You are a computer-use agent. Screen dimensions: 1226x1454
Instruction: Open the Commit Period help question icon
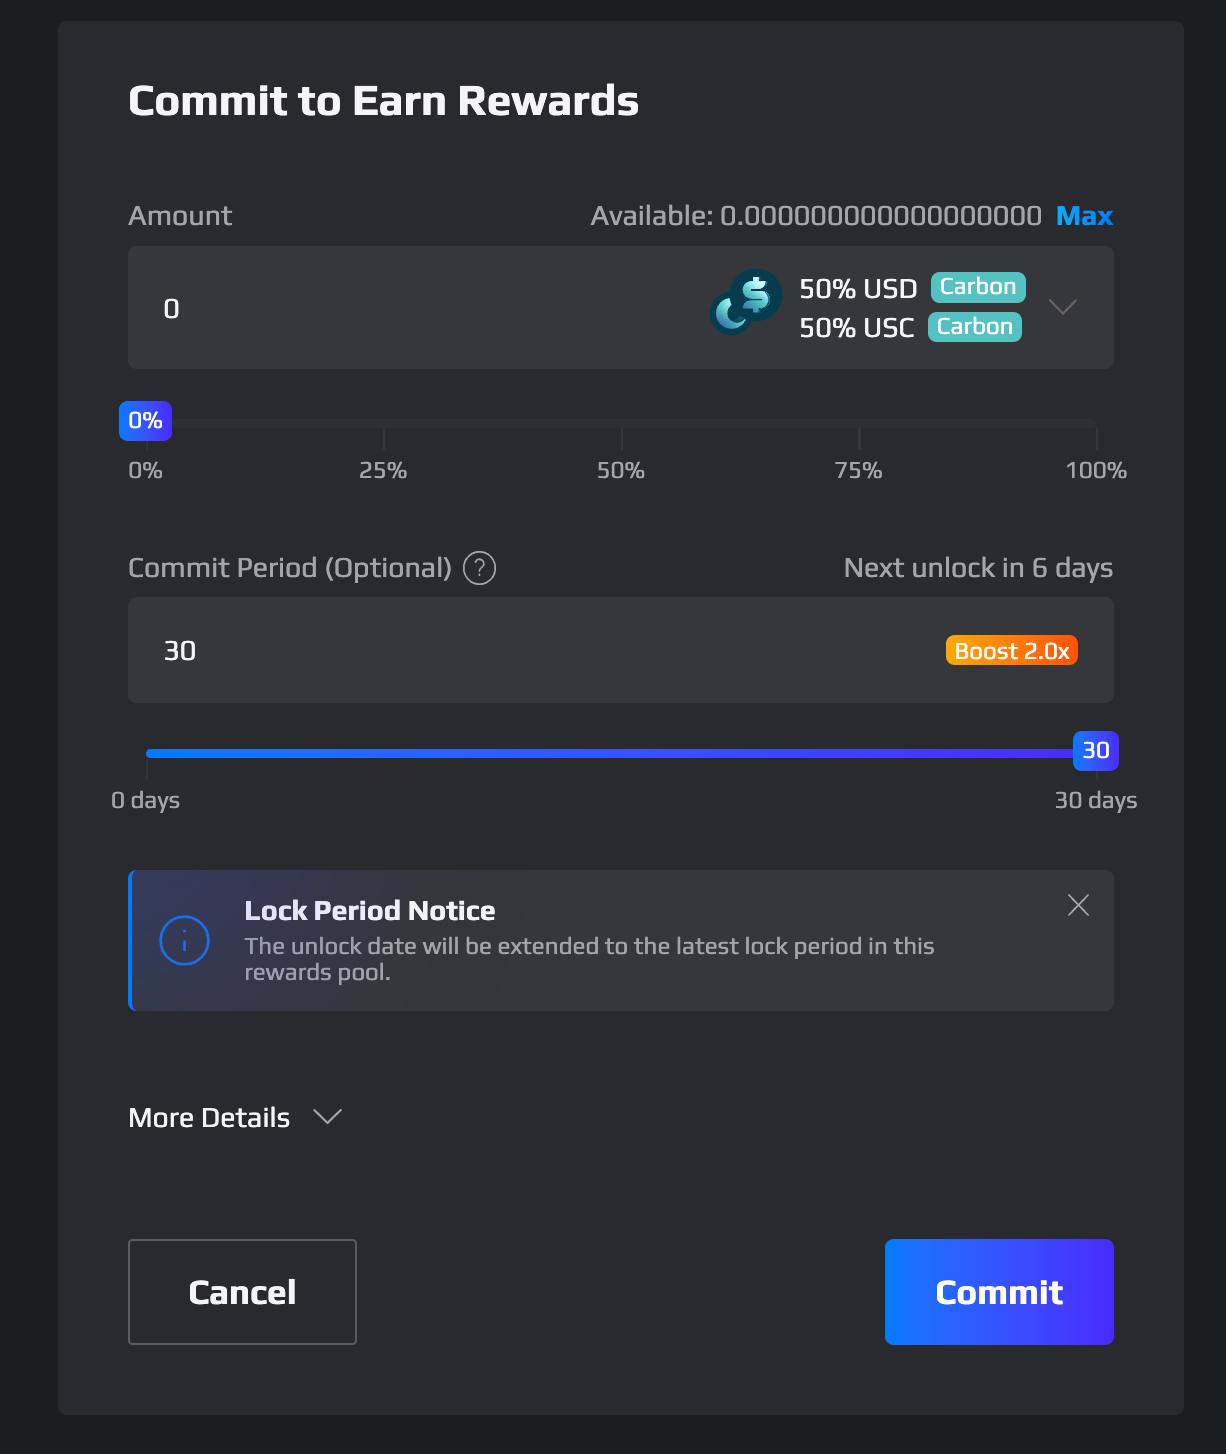[x=480, y=568]
